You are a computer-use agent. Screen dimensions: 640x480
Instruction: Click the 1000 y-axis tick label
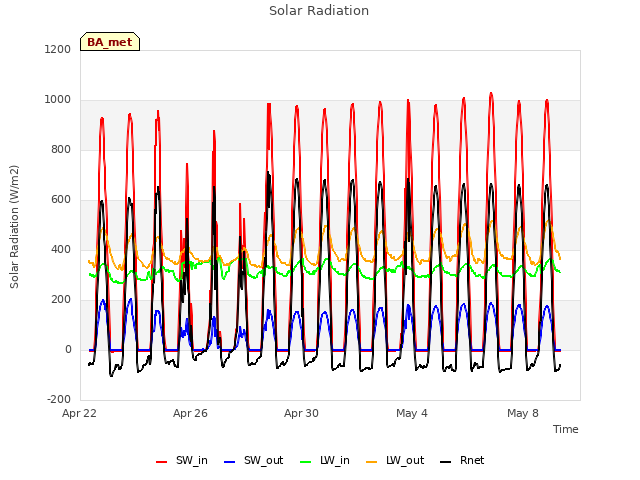[x=58, y=100]
